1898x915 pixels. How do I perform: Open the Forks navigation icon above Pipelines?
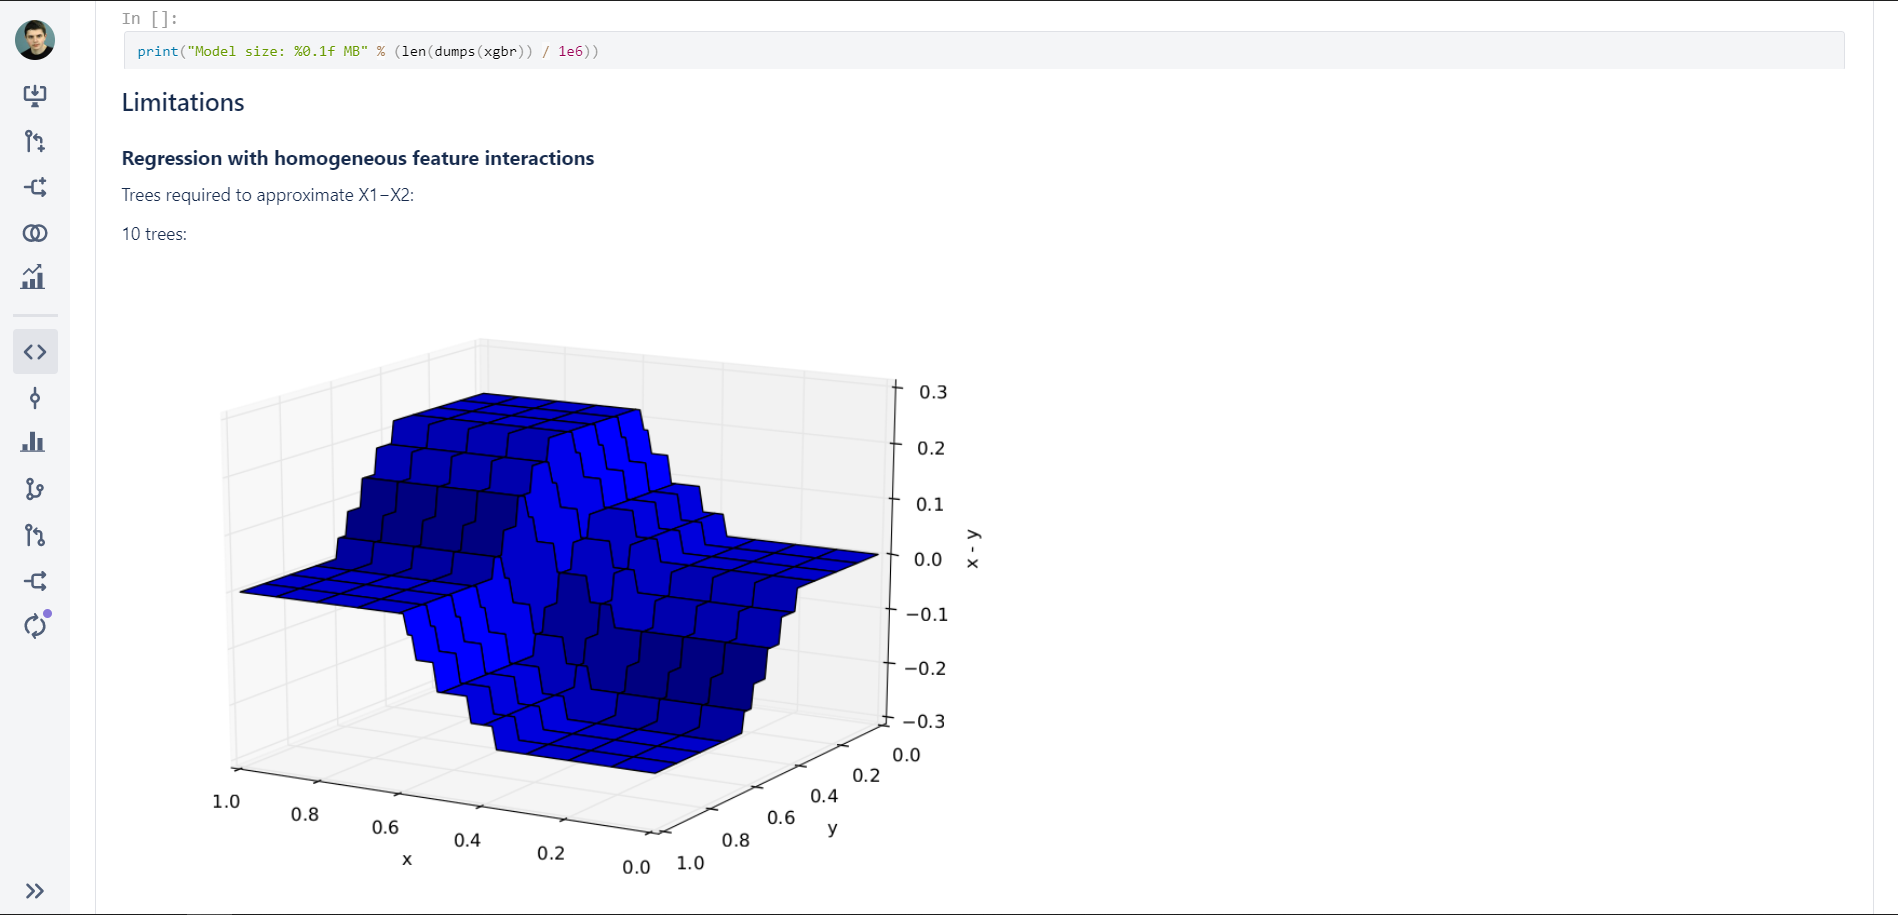[x=35, y=581]
